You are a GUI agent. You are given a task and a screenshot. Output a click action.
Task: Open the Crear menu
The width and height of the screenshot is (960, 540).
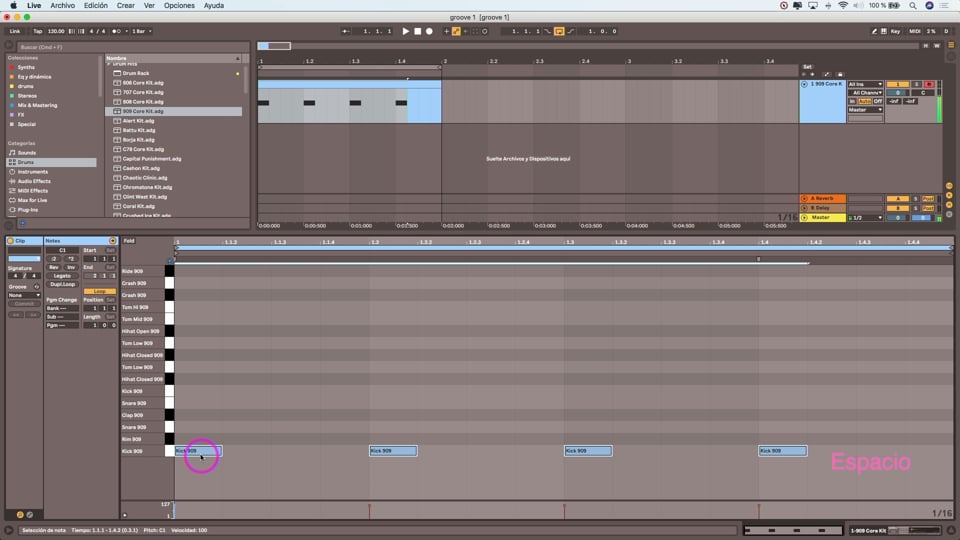point(126,6)
